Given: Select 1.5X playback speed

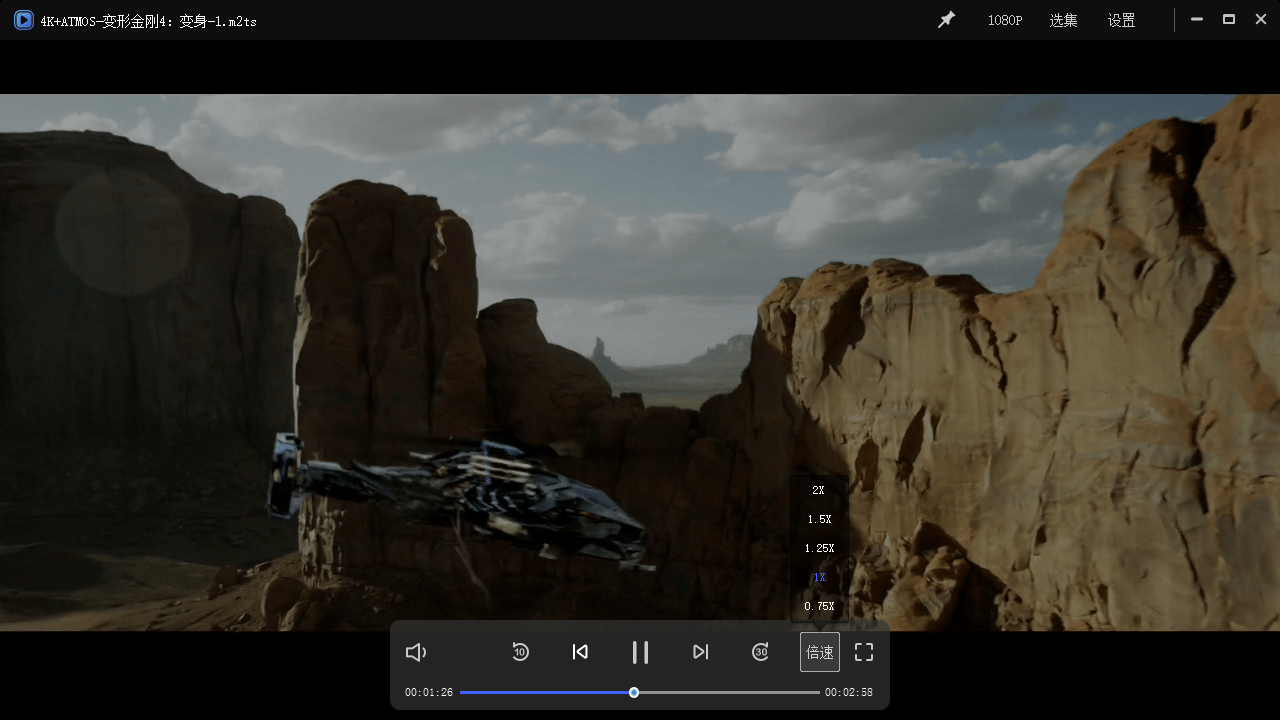Looking at the screenshot, I should [x=819, y=520].
